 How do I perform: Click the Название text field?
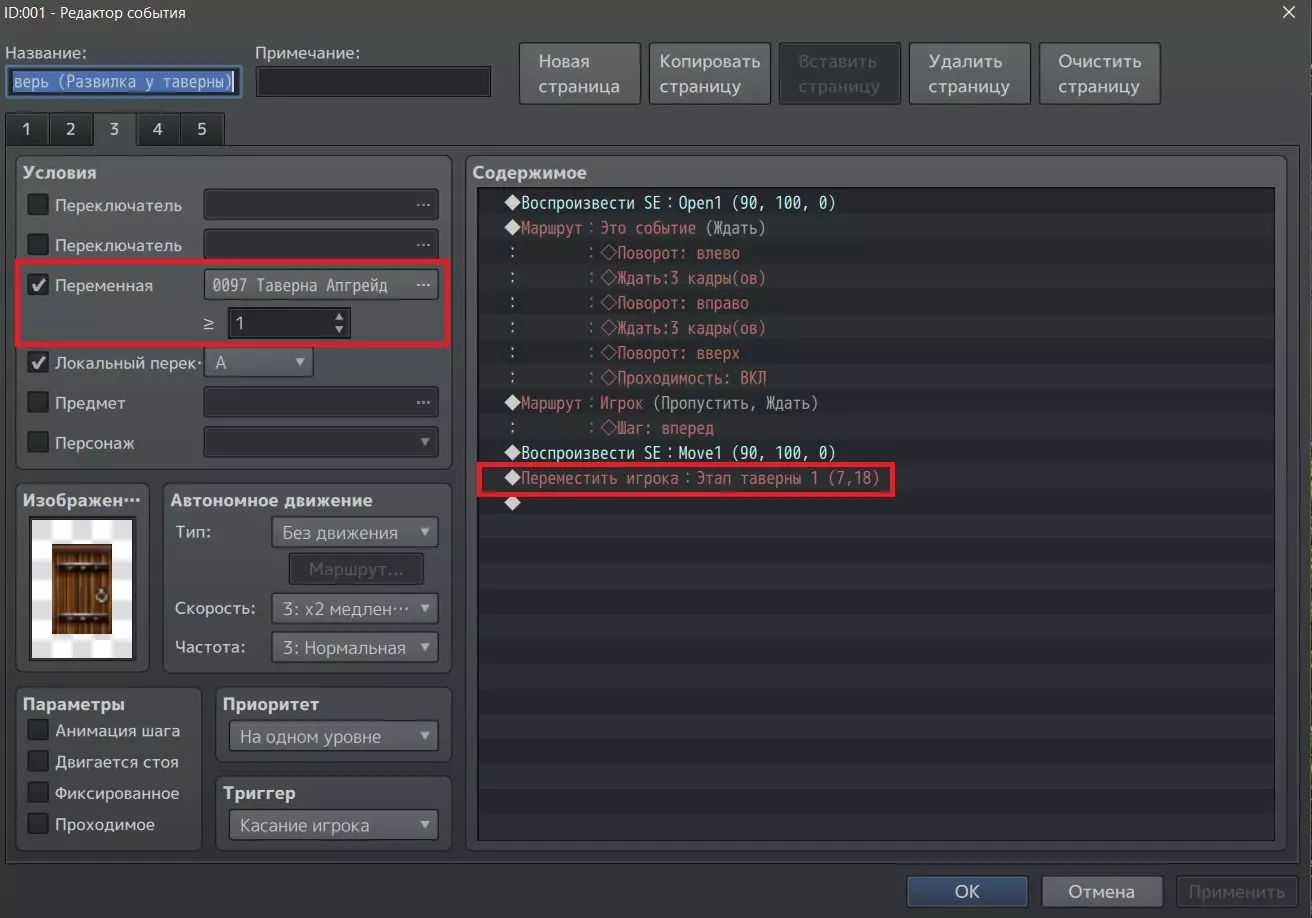coord(124,81)
